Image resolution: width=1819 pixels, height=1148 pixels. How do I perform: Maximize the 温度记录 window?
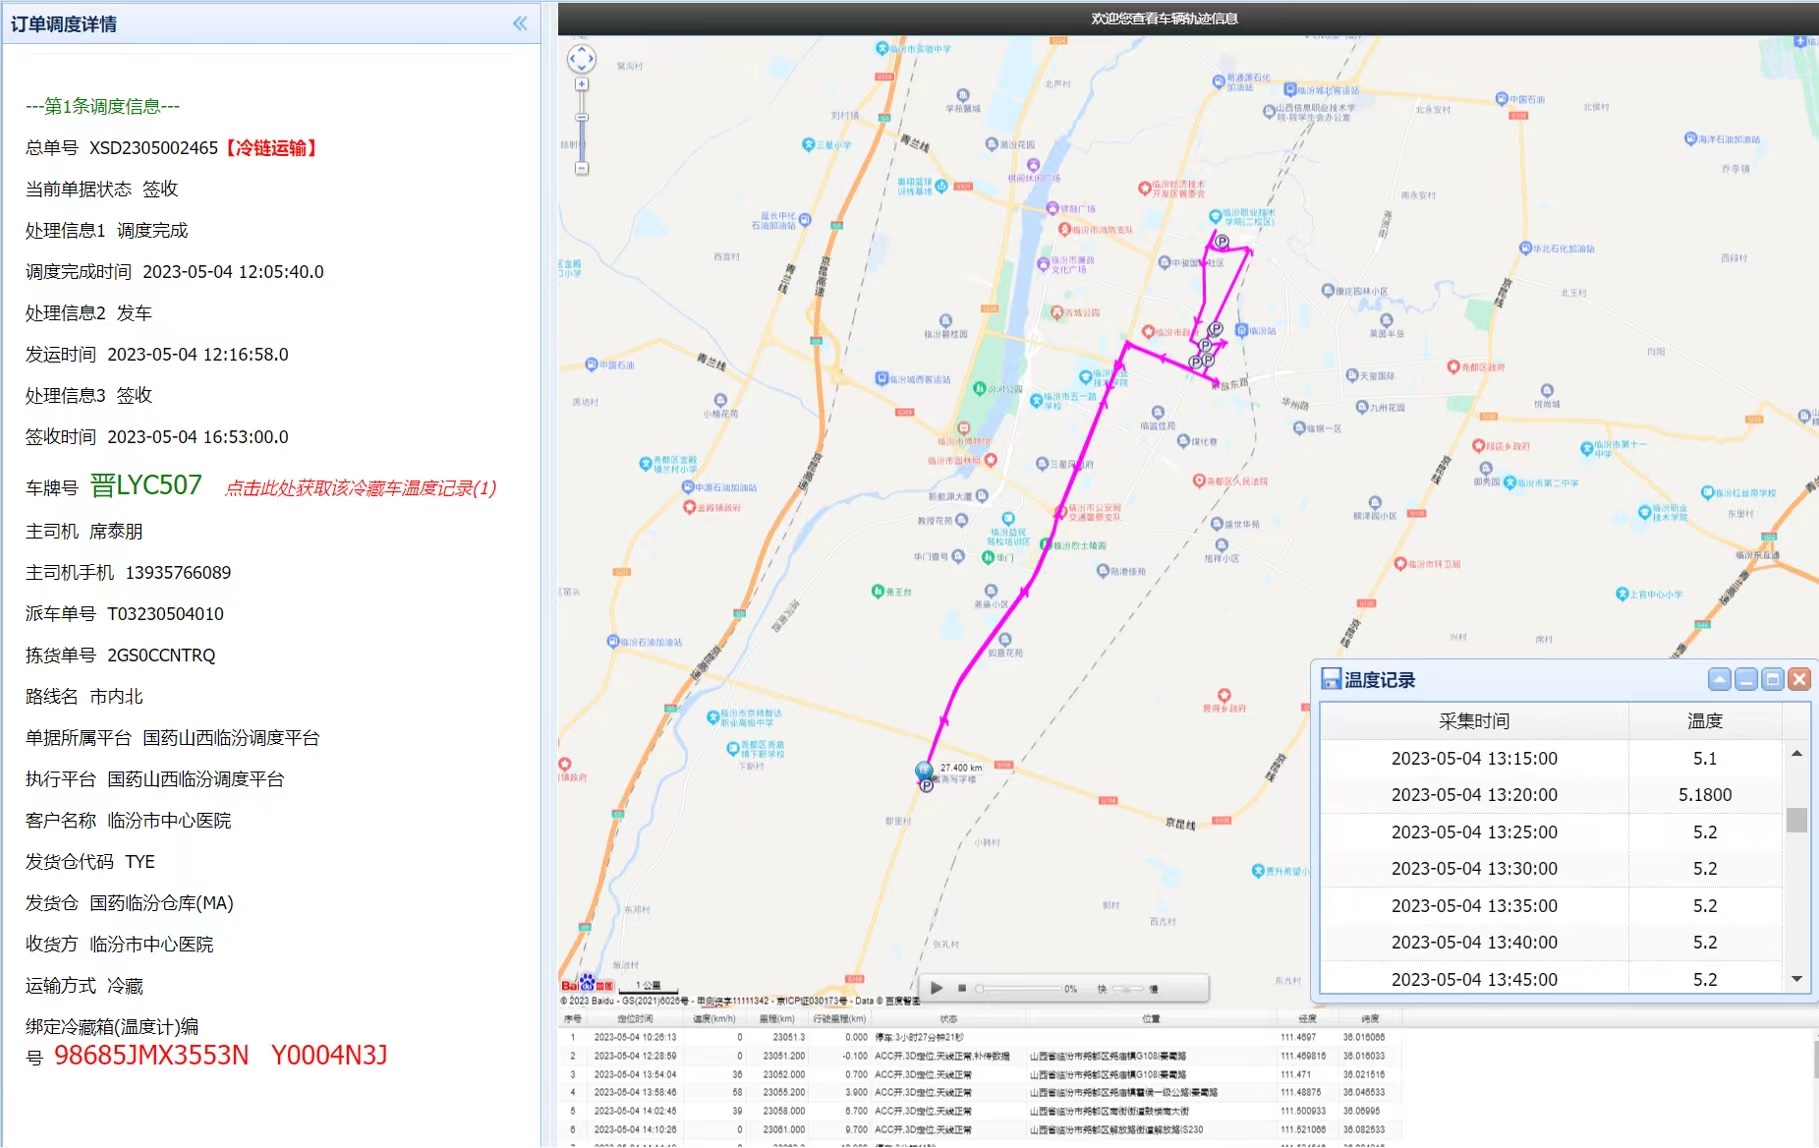[1772, 680]
